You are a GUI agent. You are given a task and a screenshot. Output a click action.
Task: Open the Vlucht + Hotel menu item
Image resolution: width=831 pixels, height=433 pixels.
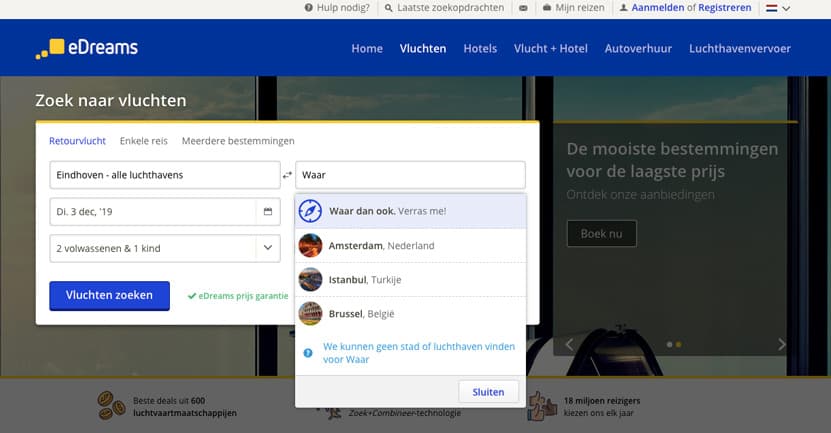pos(551,48)
